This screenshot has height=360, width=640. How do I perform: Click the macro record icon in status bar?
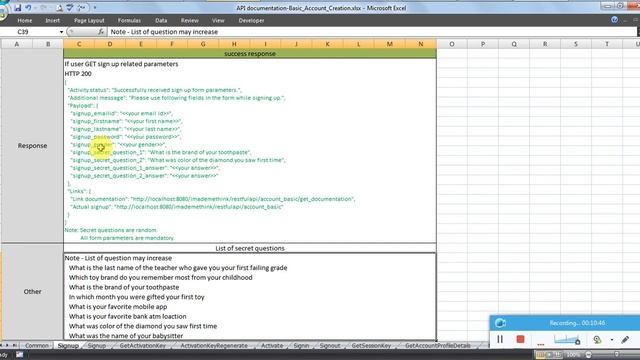[x=19, y=355]
